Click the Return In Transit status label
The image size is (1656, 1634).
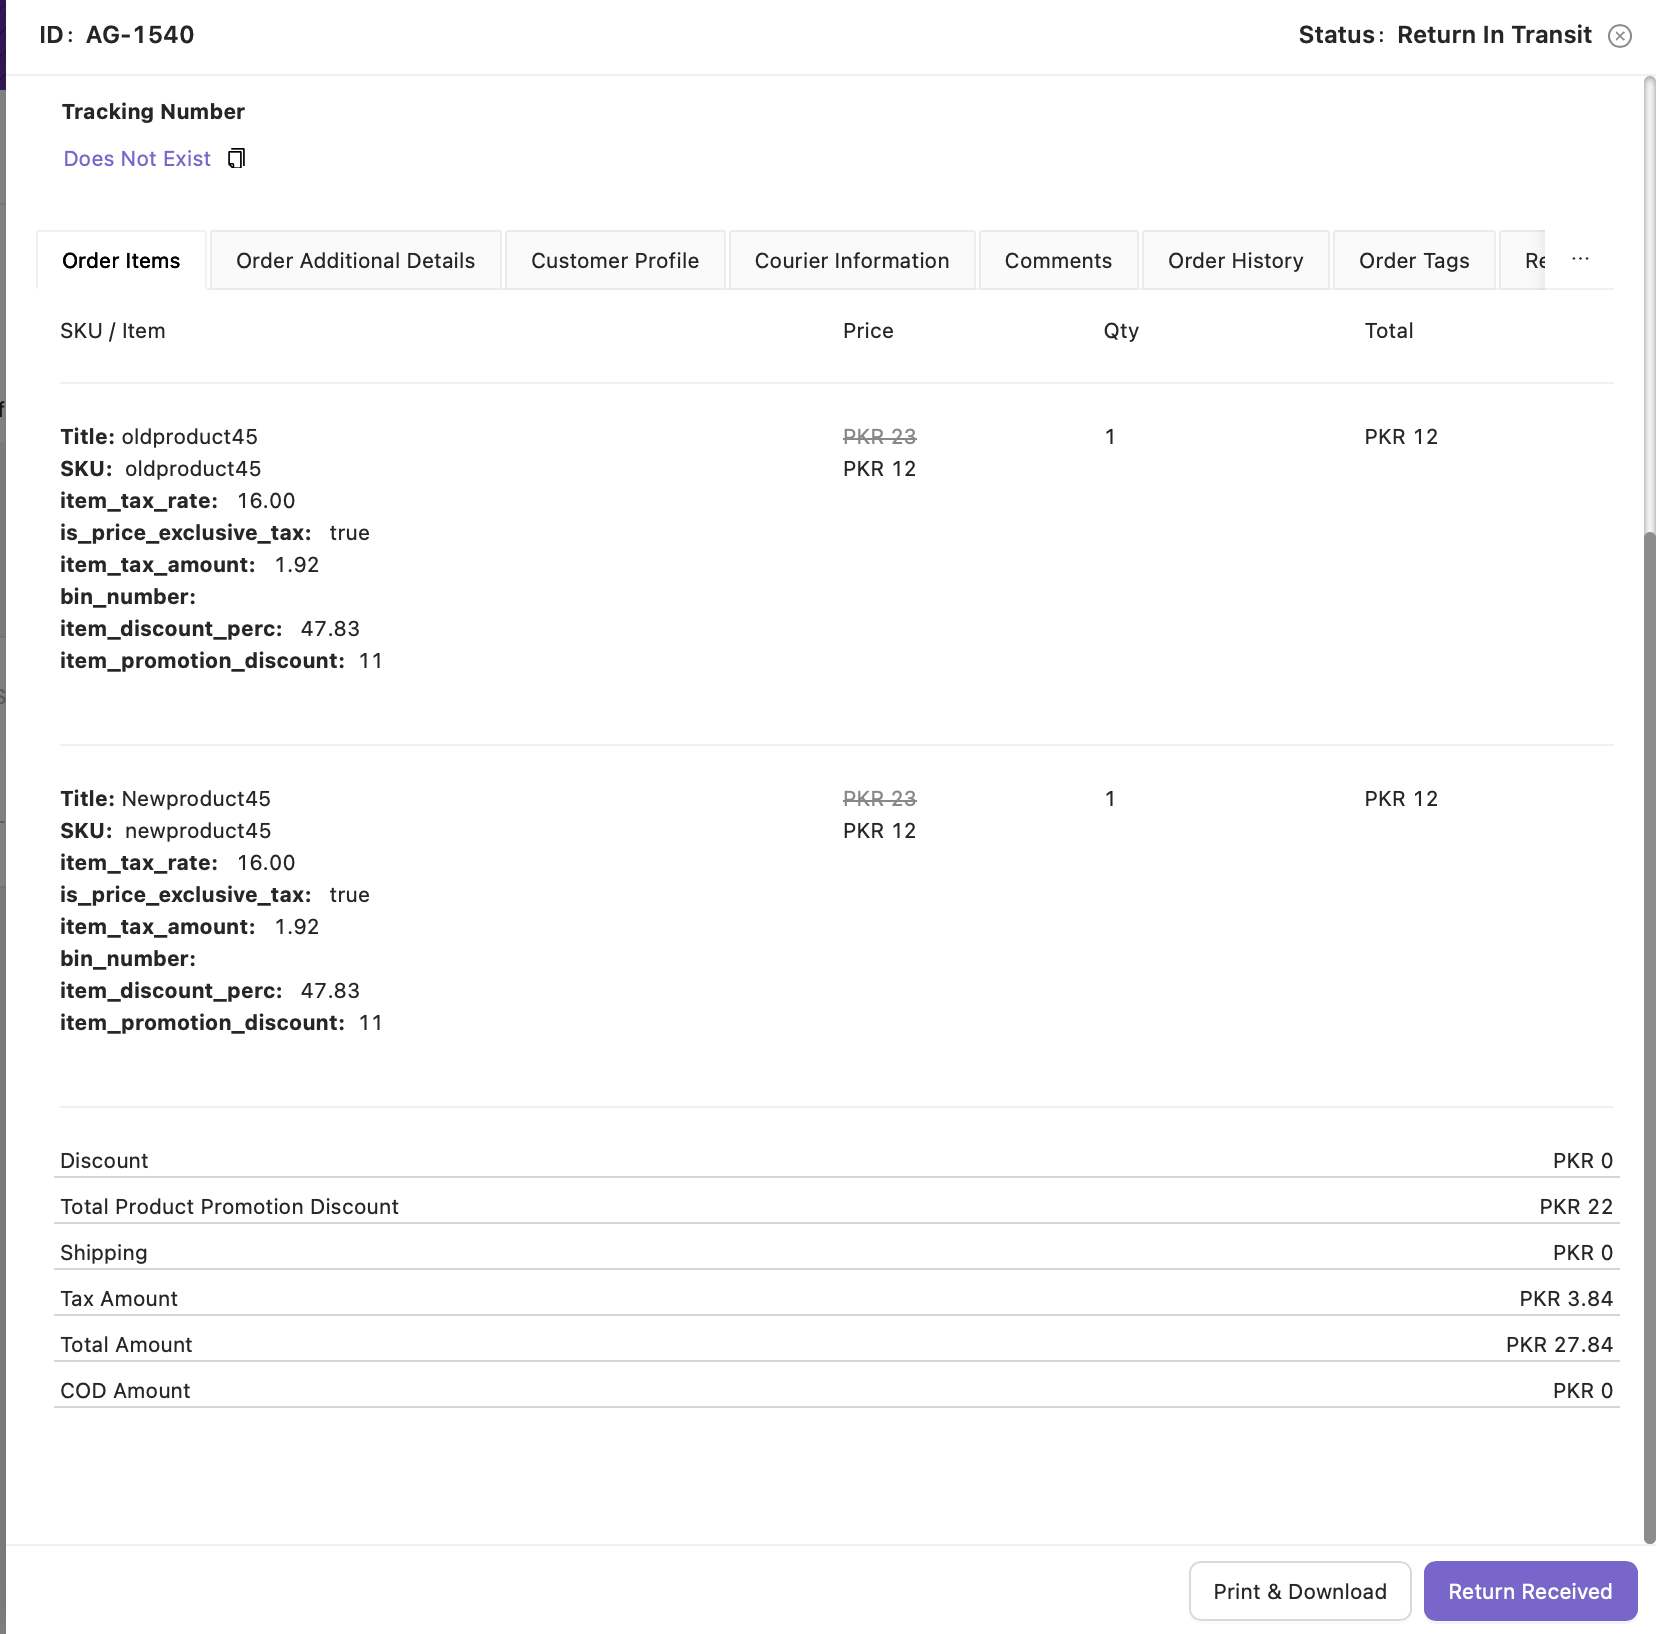(1494, 35)
